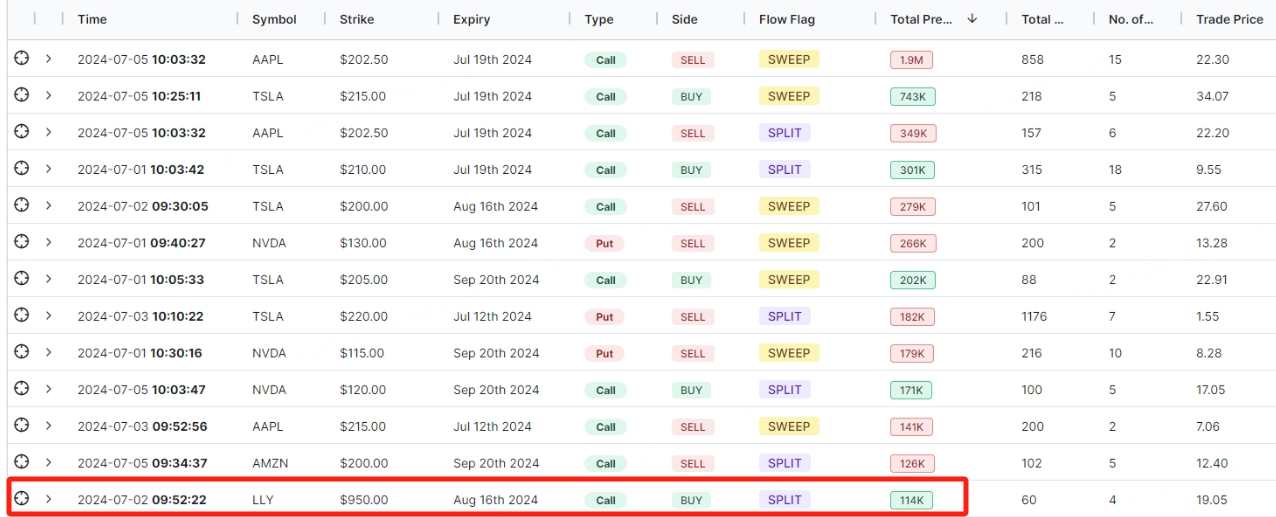
Task: Click the AMZN symbol cell
Action: [x=270, y=463]
